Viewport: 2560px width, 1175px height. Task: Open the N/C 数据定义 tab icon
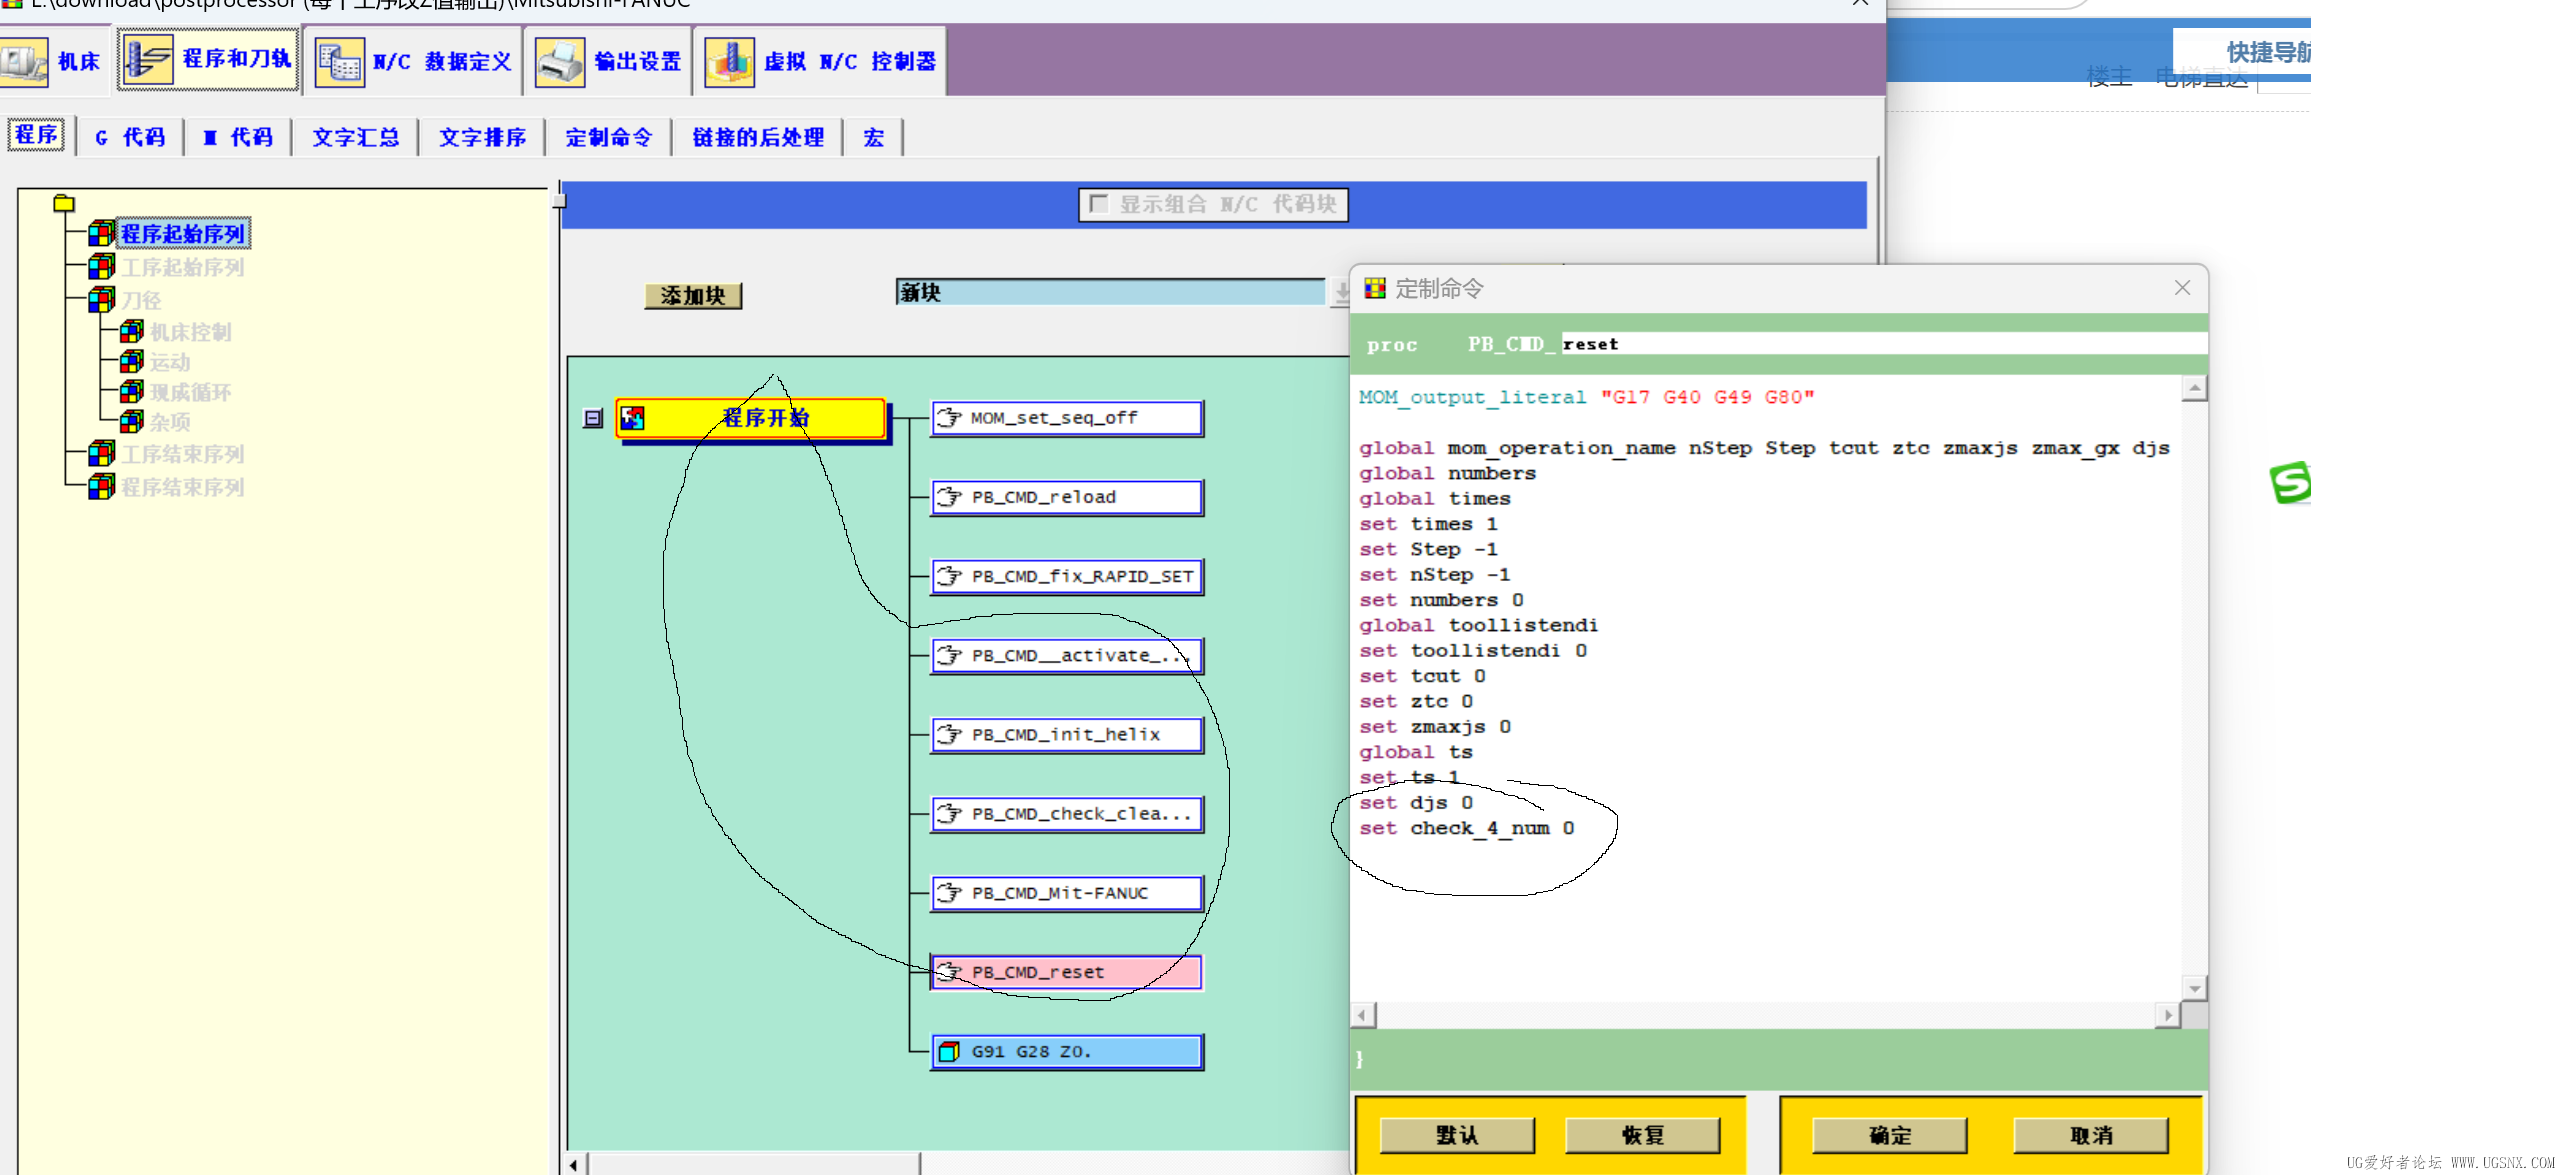click(340, 62)
